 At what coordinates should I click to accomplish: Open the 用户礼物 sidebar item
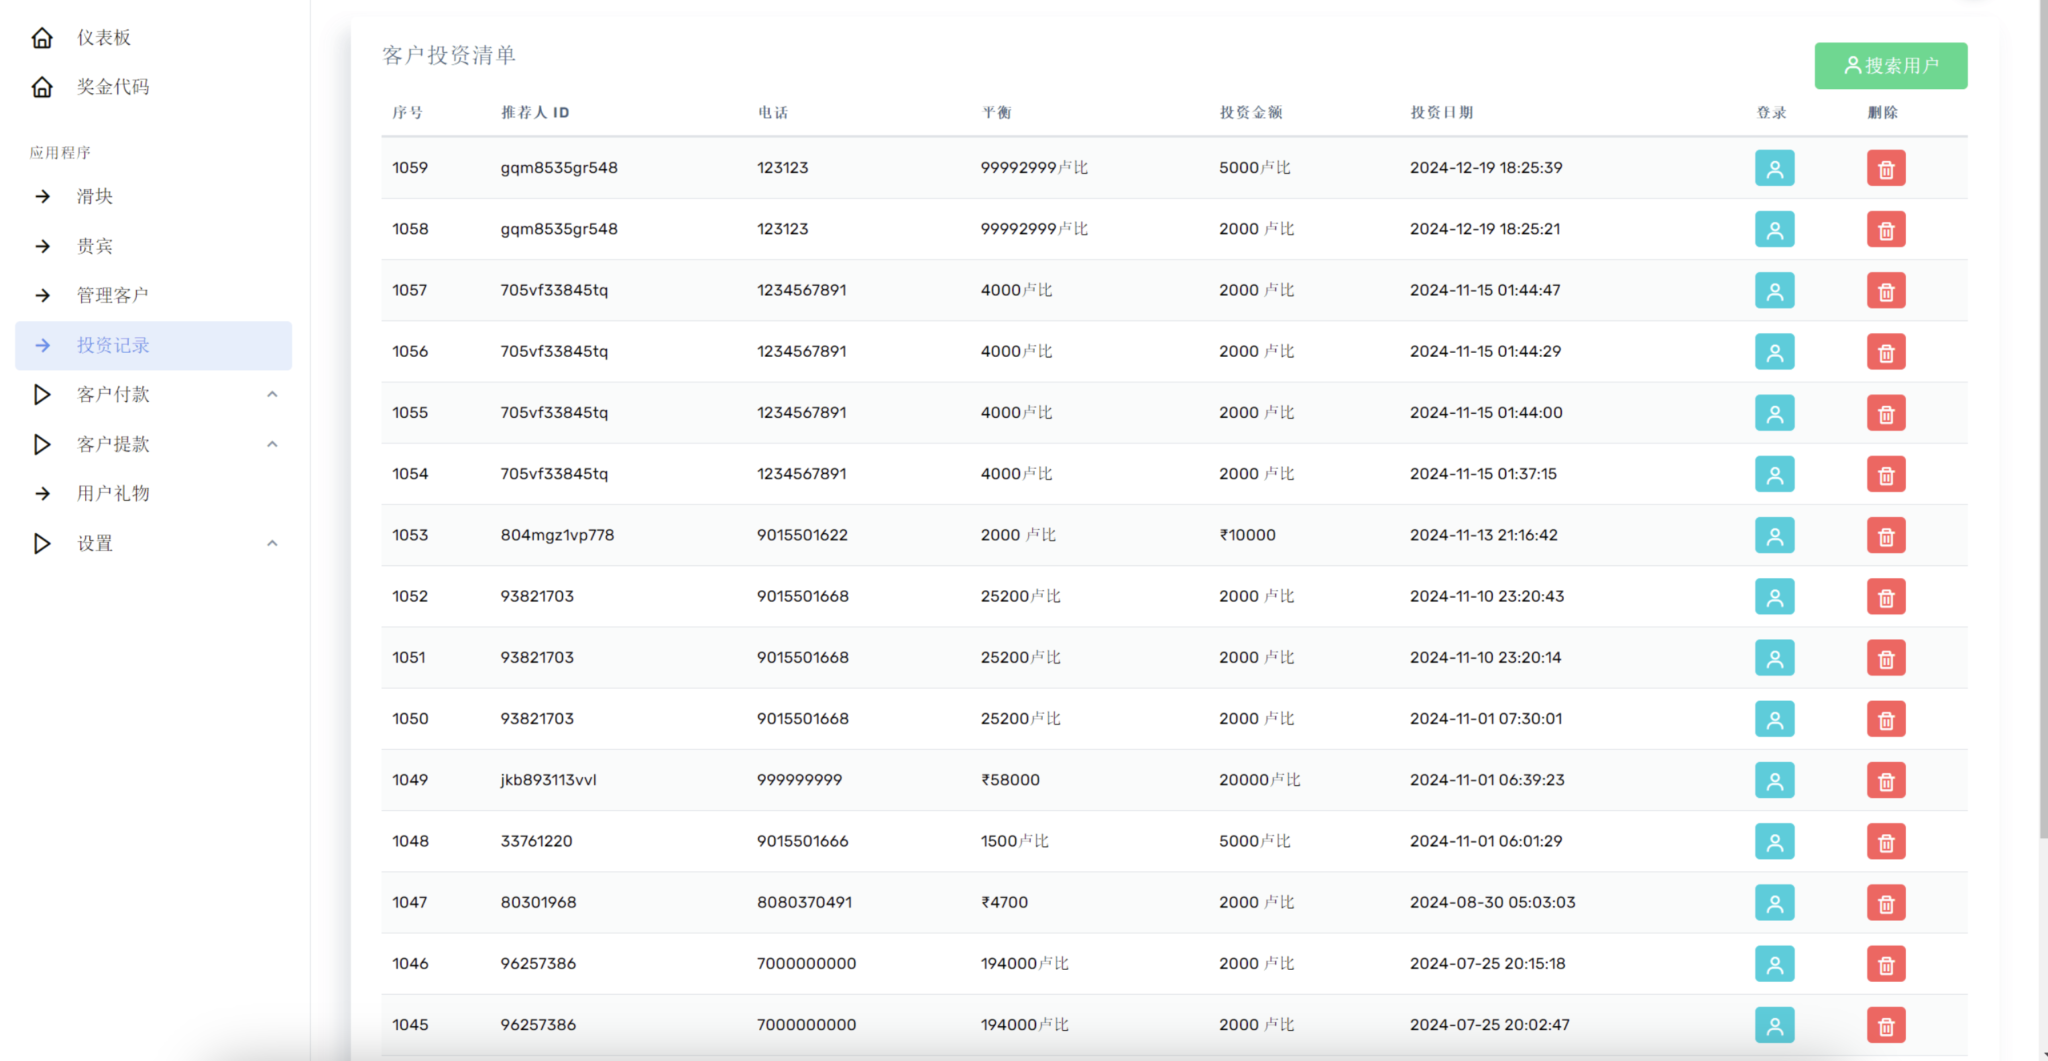[x=112, y=494]
